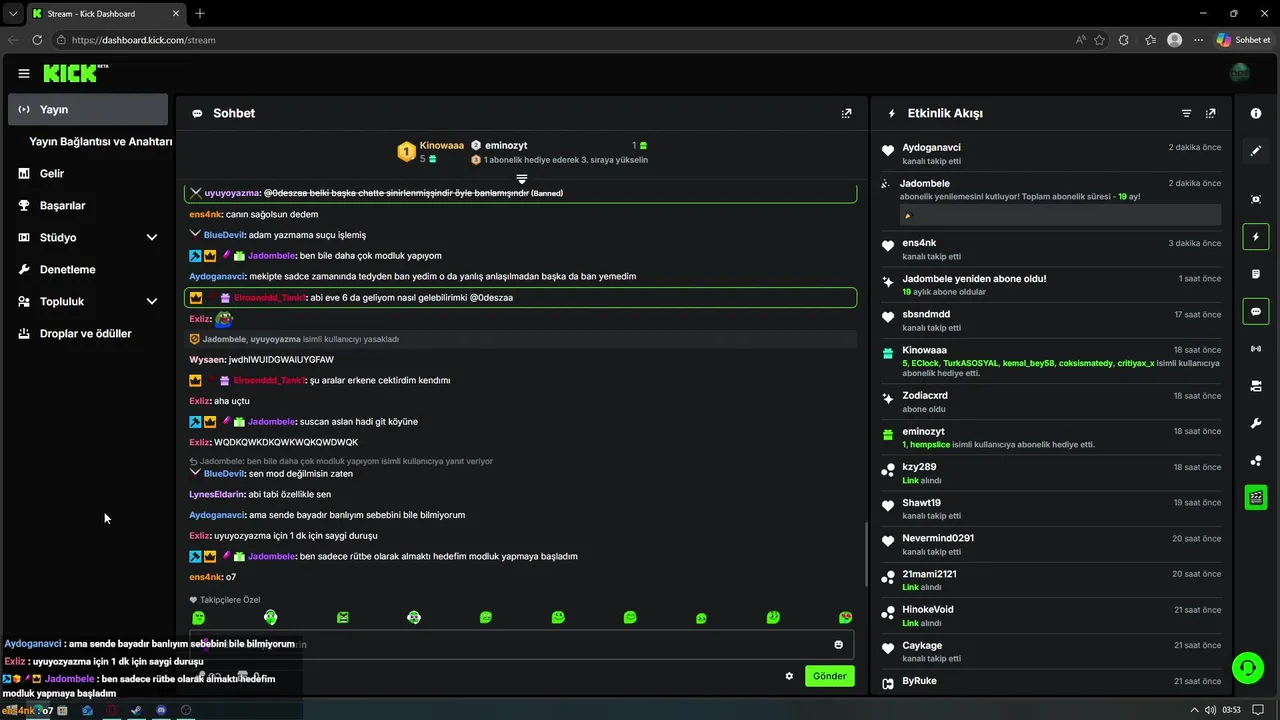Click Kinowaaa on the gift leaderboard
This screenshot has height=720, width=1280.
[442, 145]
